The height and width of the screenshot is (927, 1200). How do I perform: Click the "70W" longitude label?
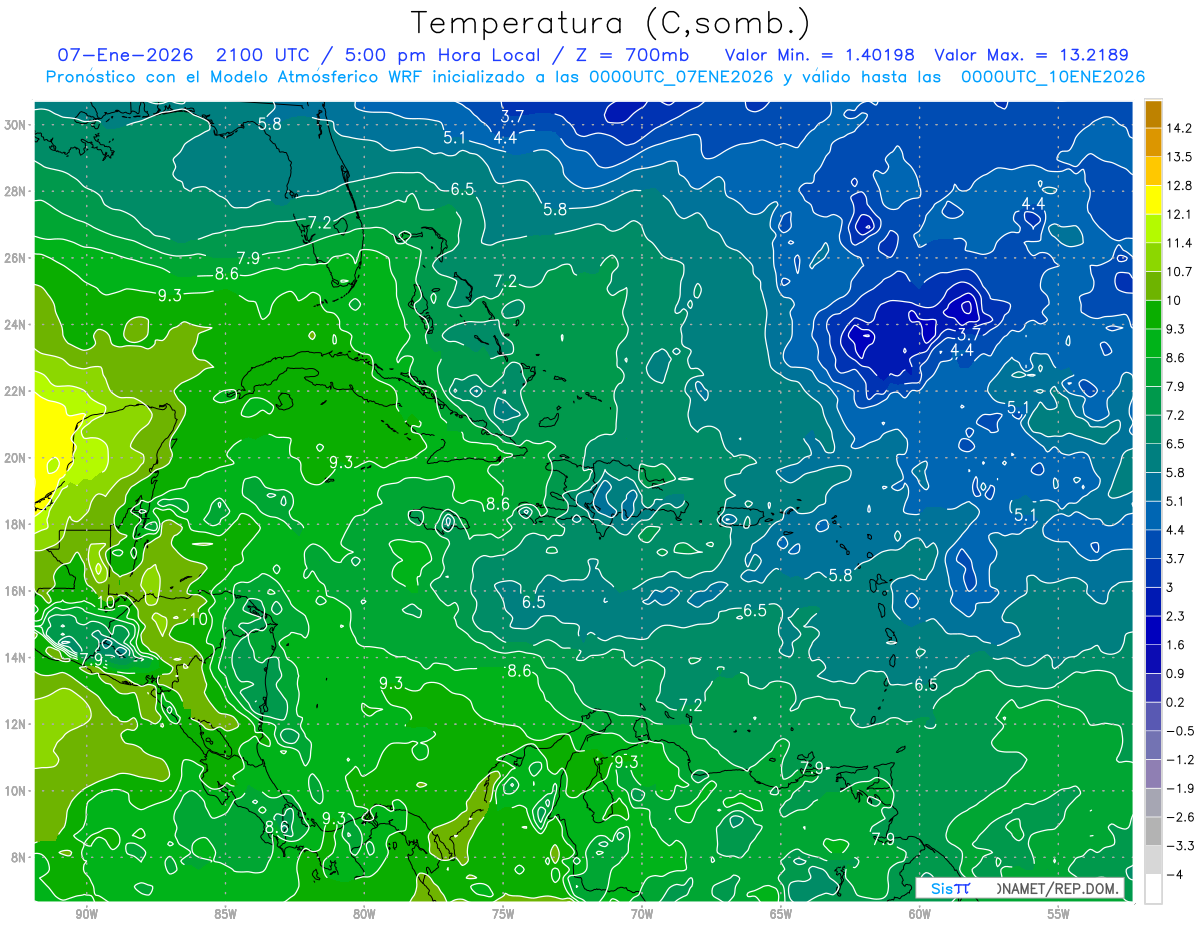point(642,915)
